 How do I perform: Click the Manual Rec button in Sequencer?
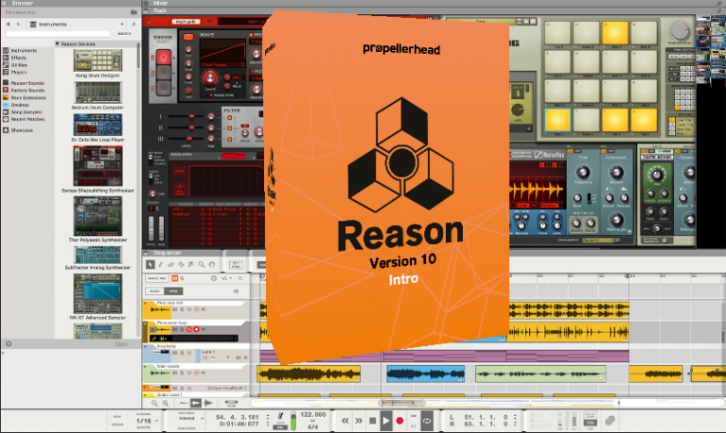pos(157,278)
